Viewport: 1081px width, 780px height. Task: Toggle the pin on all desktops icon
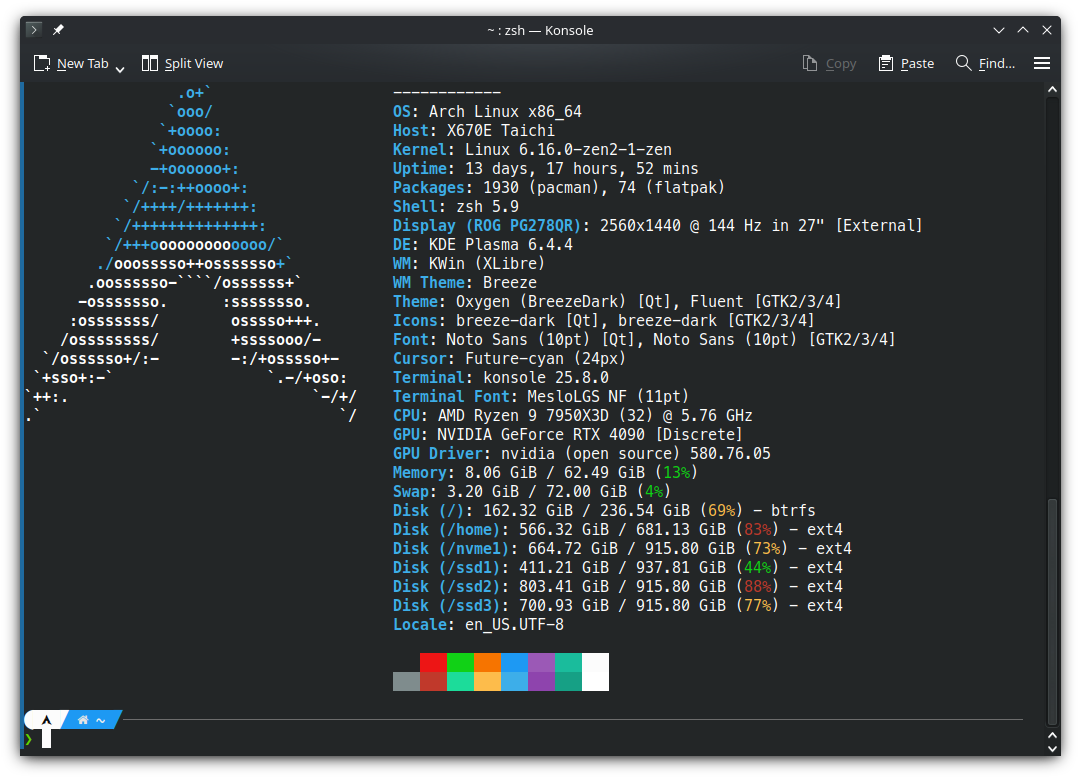58,29
